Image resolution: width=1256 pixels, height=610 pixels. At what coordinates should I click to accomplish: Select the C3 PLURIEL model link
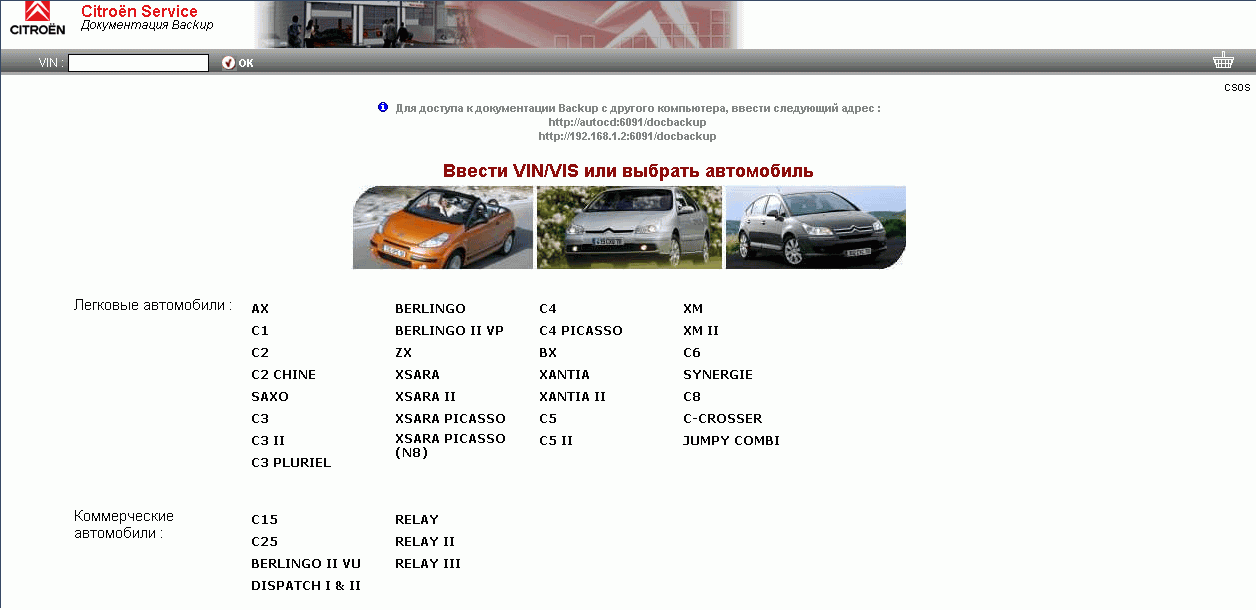pos(291,462)
